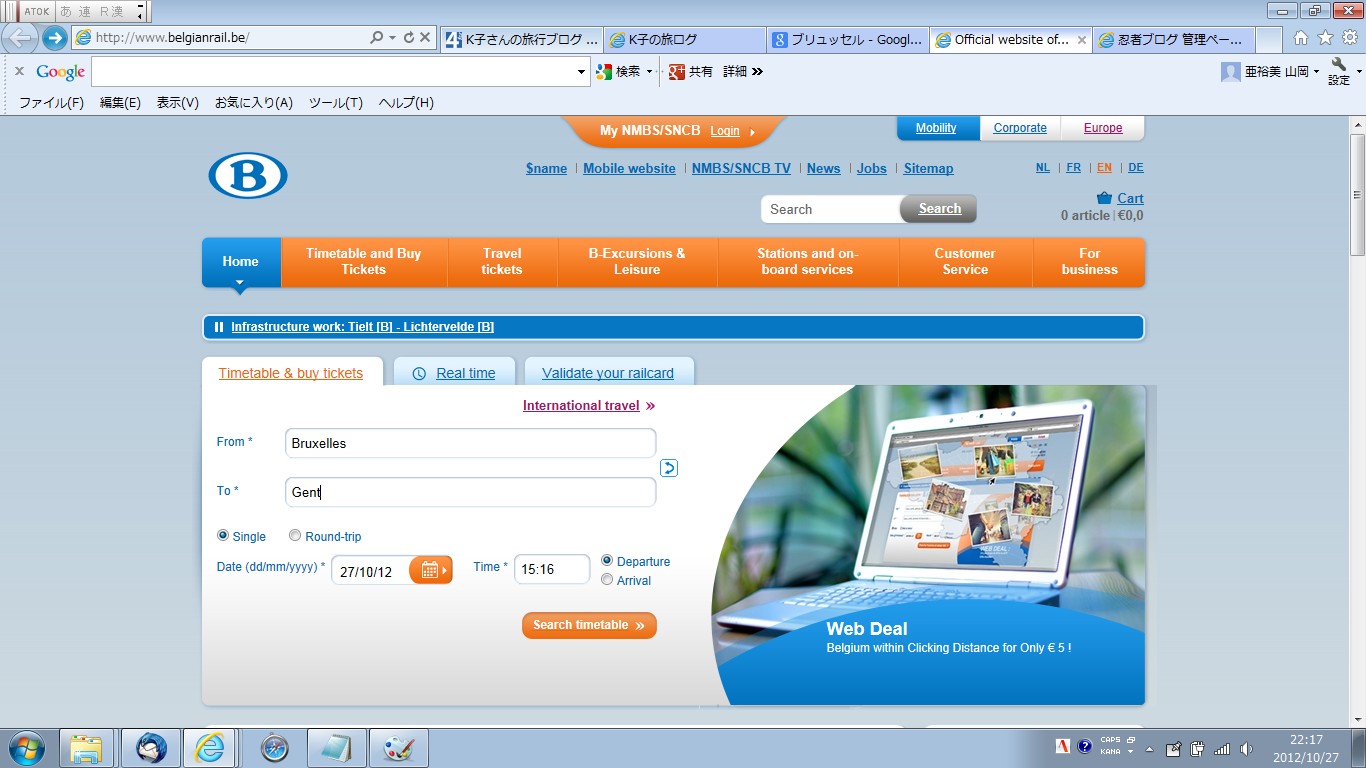This screenshot has width=1366, height=768.
Task: Click the Belgian Rail B logo
Action: pyautogui.click(x=247, y=175)
